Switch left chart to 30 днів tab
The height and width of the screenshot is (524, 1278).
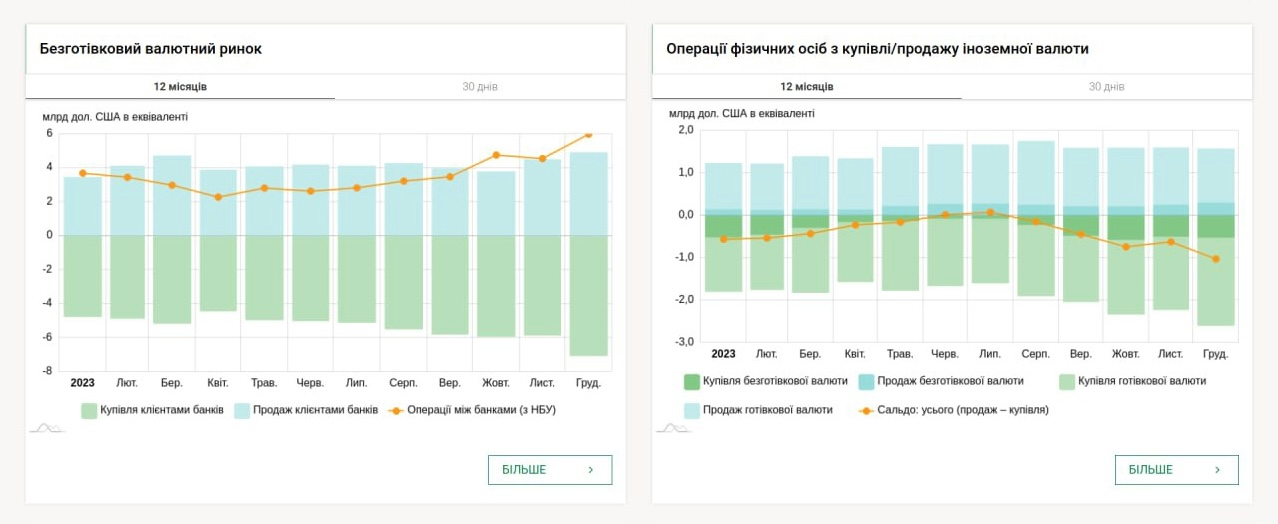coord(480,87)
